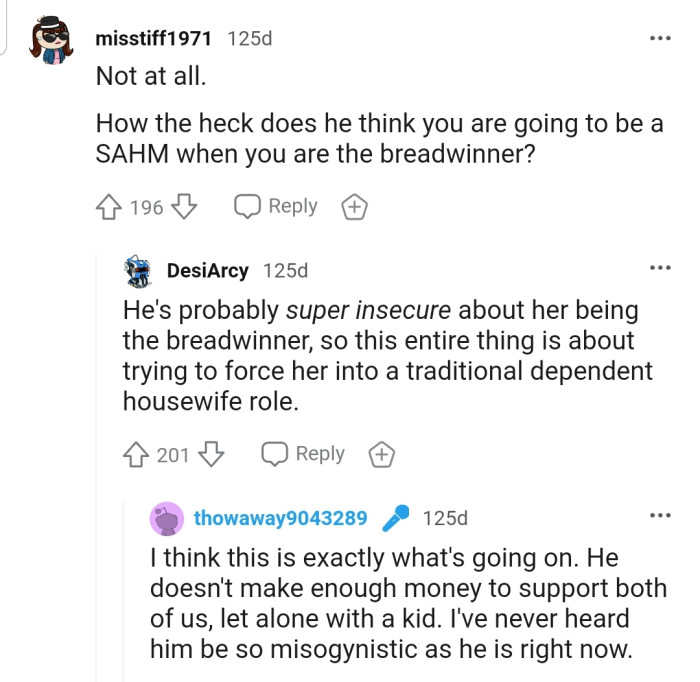Click the OP microphone icon
The width and height of the screenshot is (700, 682).
click(x=396, y=518)
